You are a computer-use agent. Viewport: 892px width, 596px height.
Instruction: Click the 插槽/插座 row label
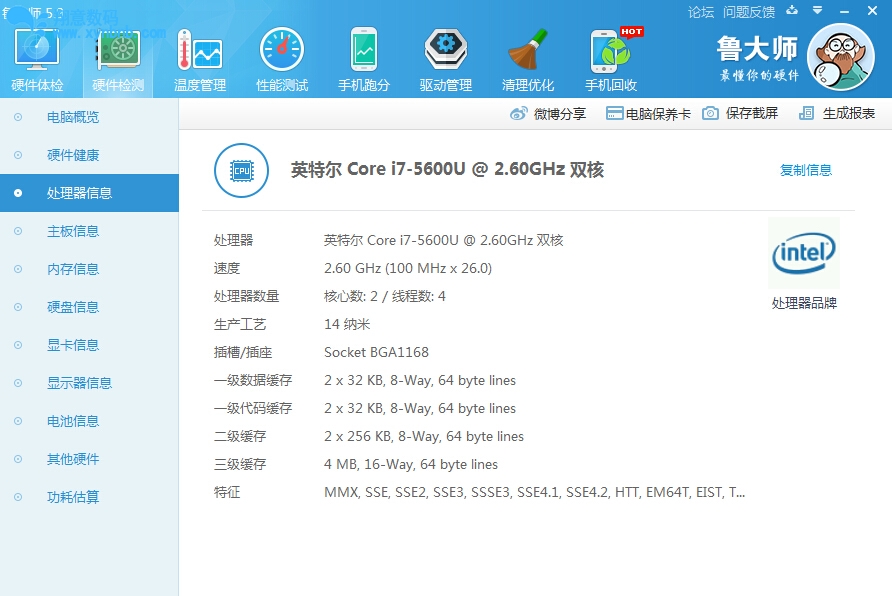(x=243, y=353)
